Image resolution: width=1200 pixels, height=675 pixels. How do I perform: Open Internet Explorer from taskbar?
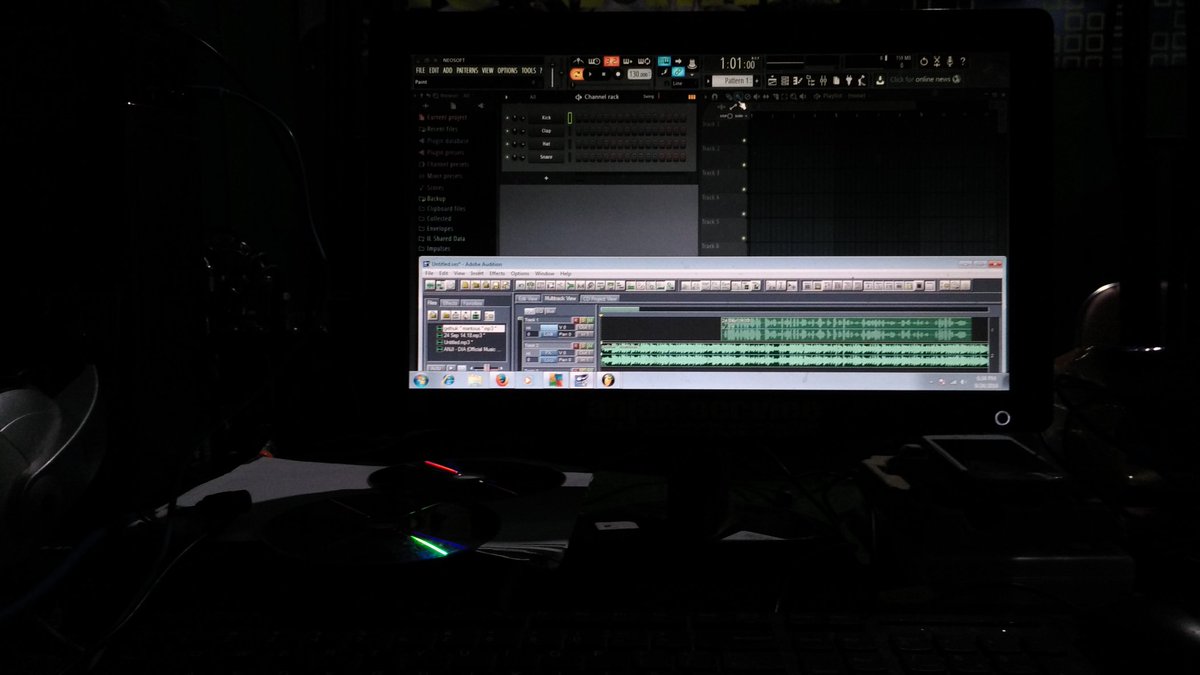(x=448, y=380)
